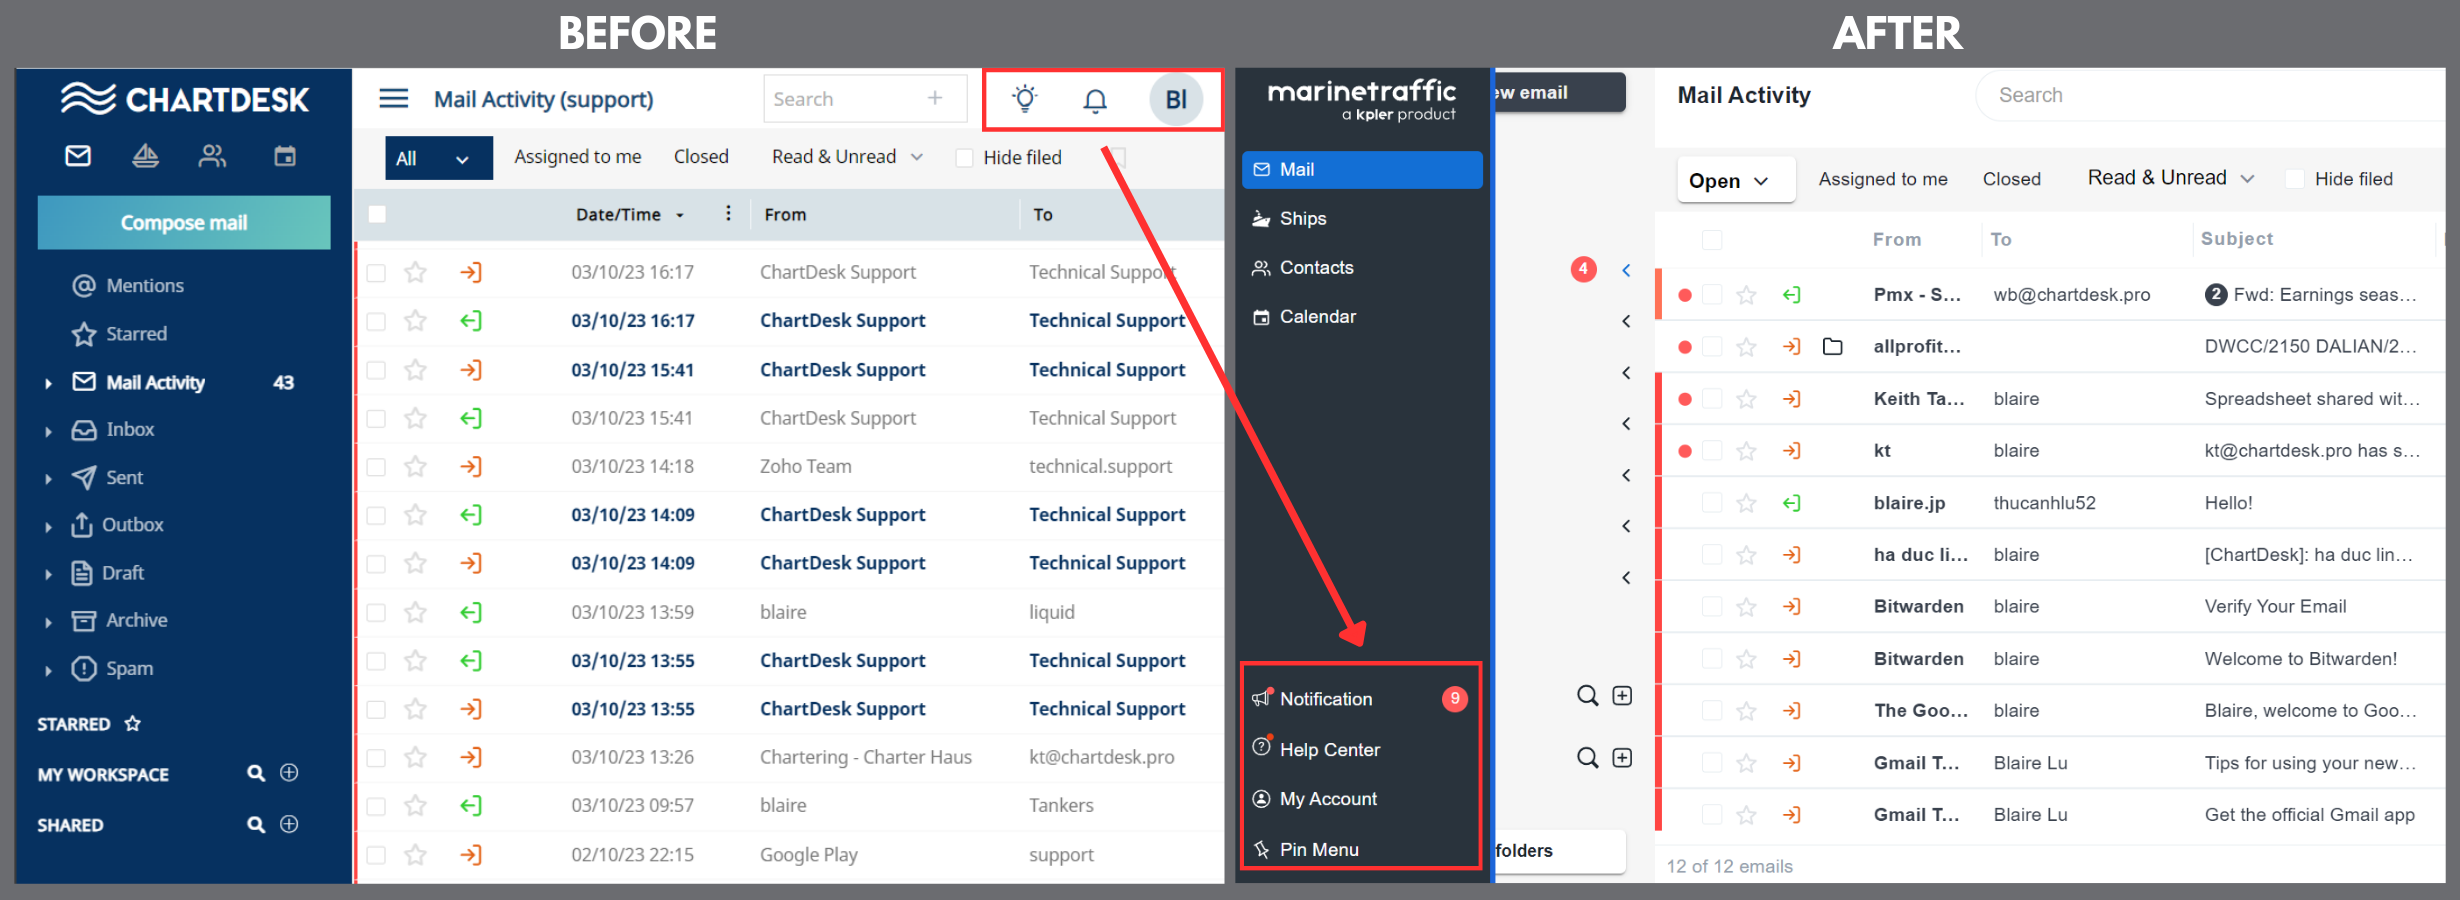This screenshot has height=900, width=2460.
Task: Click plus icon in Before search box
Action: tap(935, 98)
